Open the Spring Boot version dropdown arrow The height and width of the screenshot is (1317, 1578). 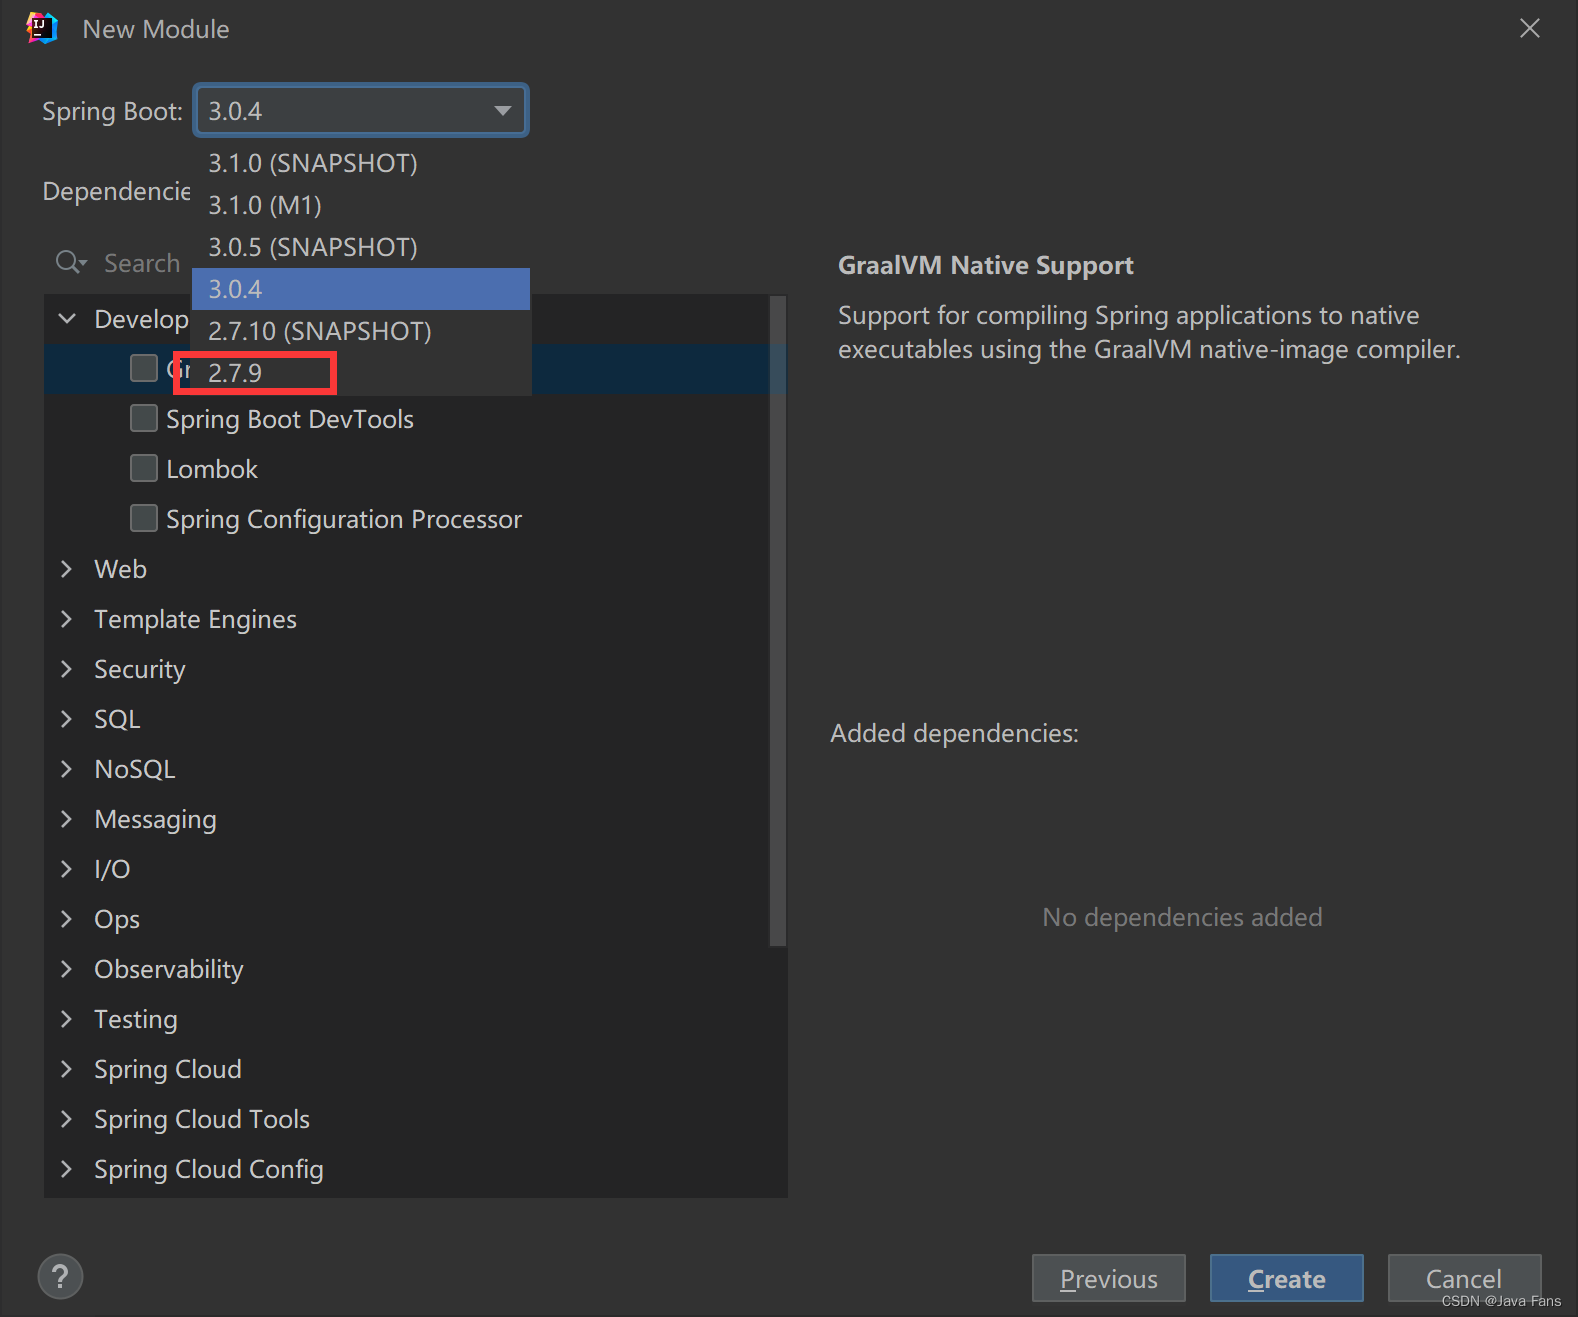pyautogui.click(x=502, y=110)
